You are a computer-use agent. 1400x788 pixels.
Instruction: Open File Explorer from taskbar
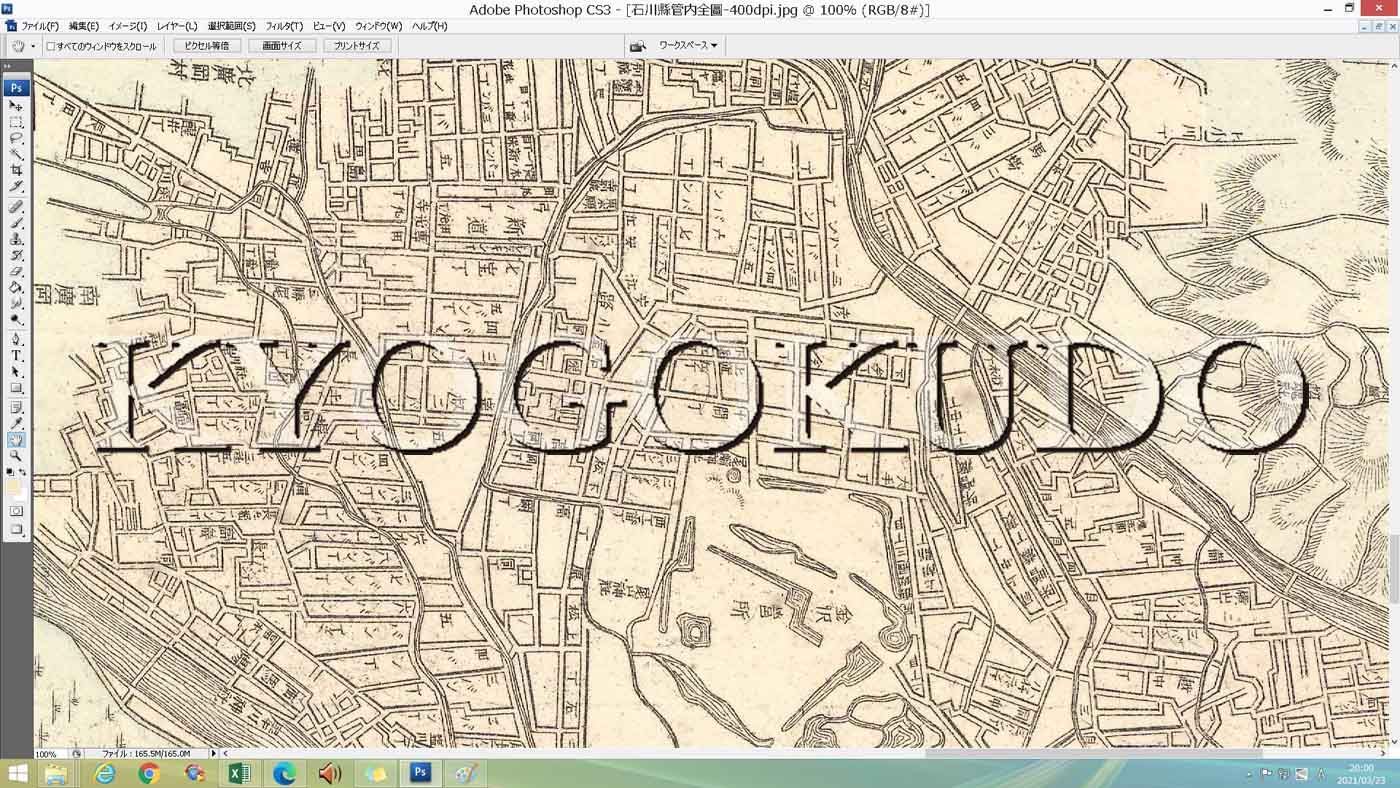pyautogui.click(x=56, y=774)
